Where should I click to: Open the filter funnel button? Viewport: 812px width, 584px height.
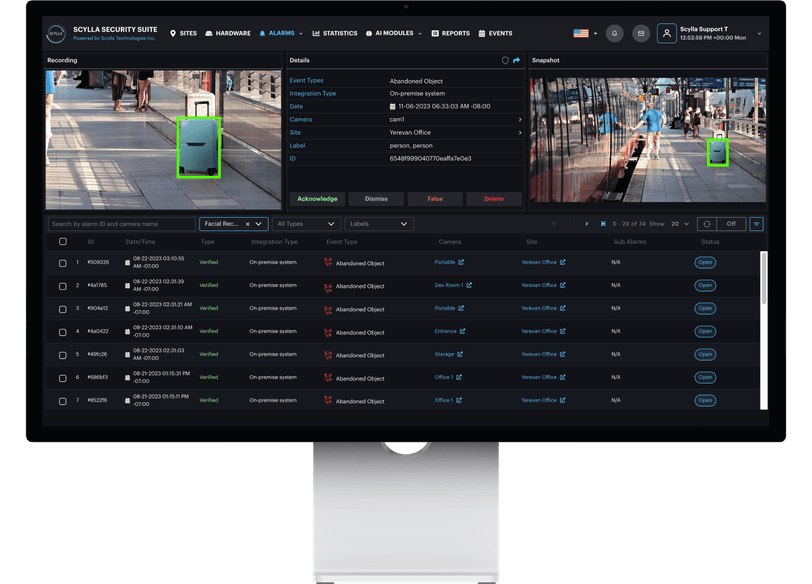click(757, 224)
